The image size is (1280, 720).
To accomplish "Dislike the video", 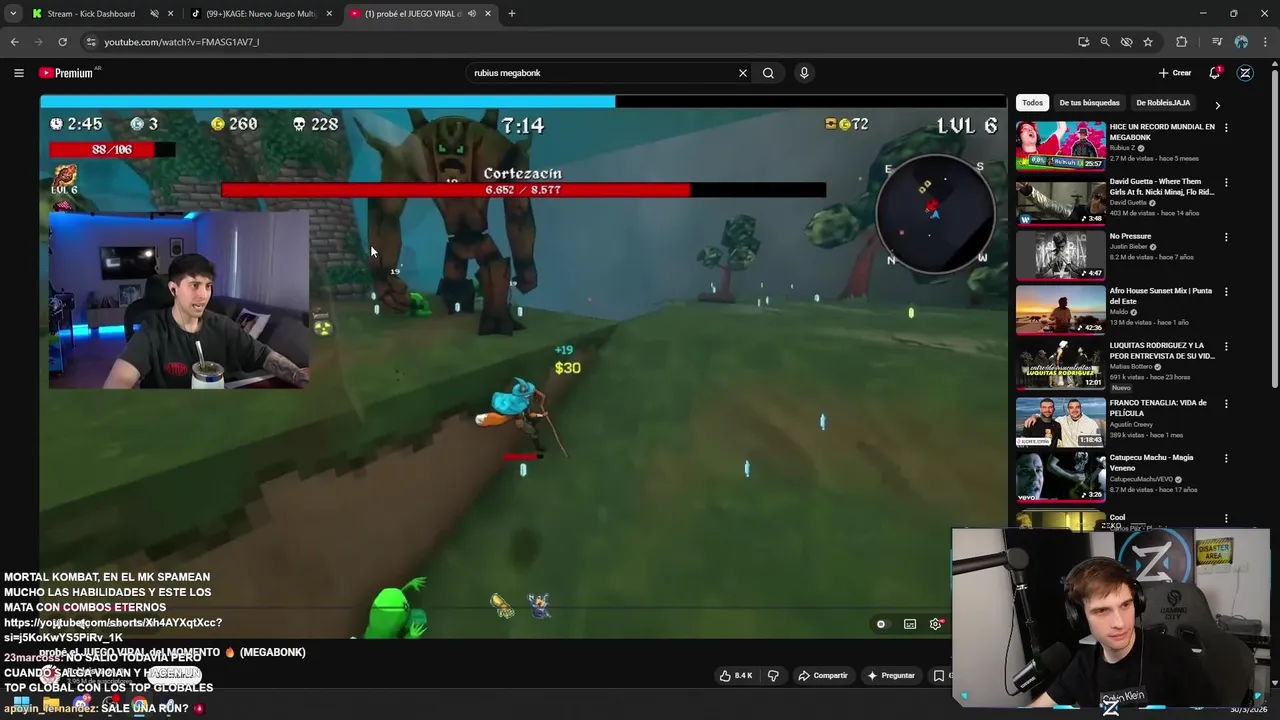I will click(773, 676).
